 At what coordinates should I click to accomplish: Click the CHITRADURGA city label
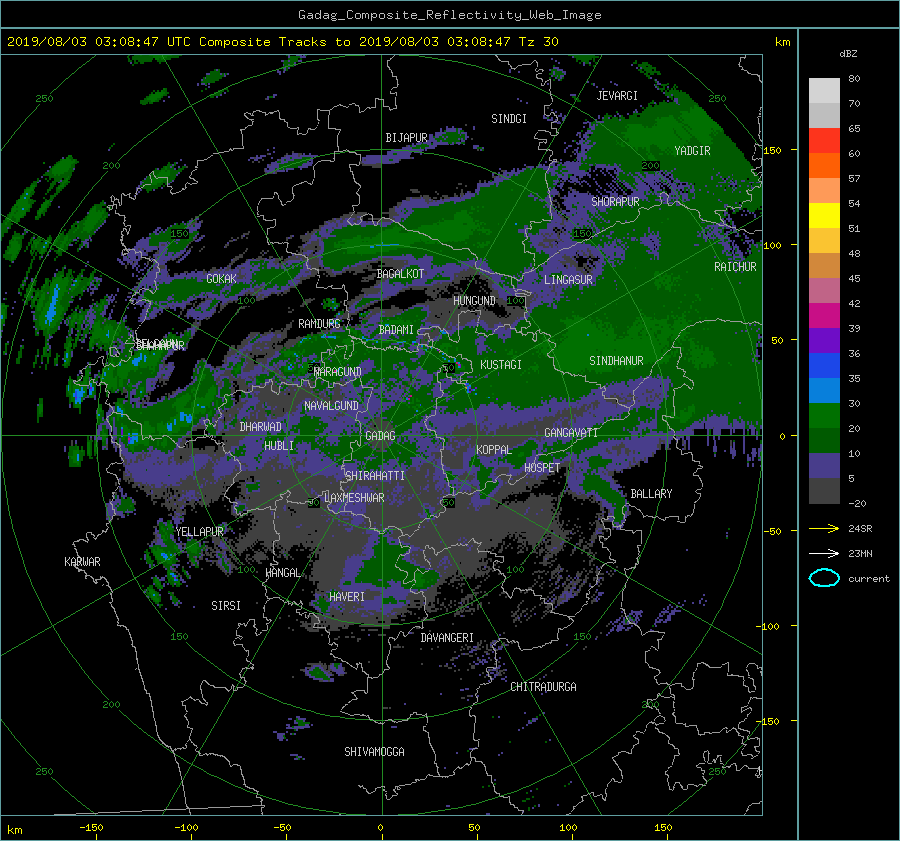pos(543,687)
